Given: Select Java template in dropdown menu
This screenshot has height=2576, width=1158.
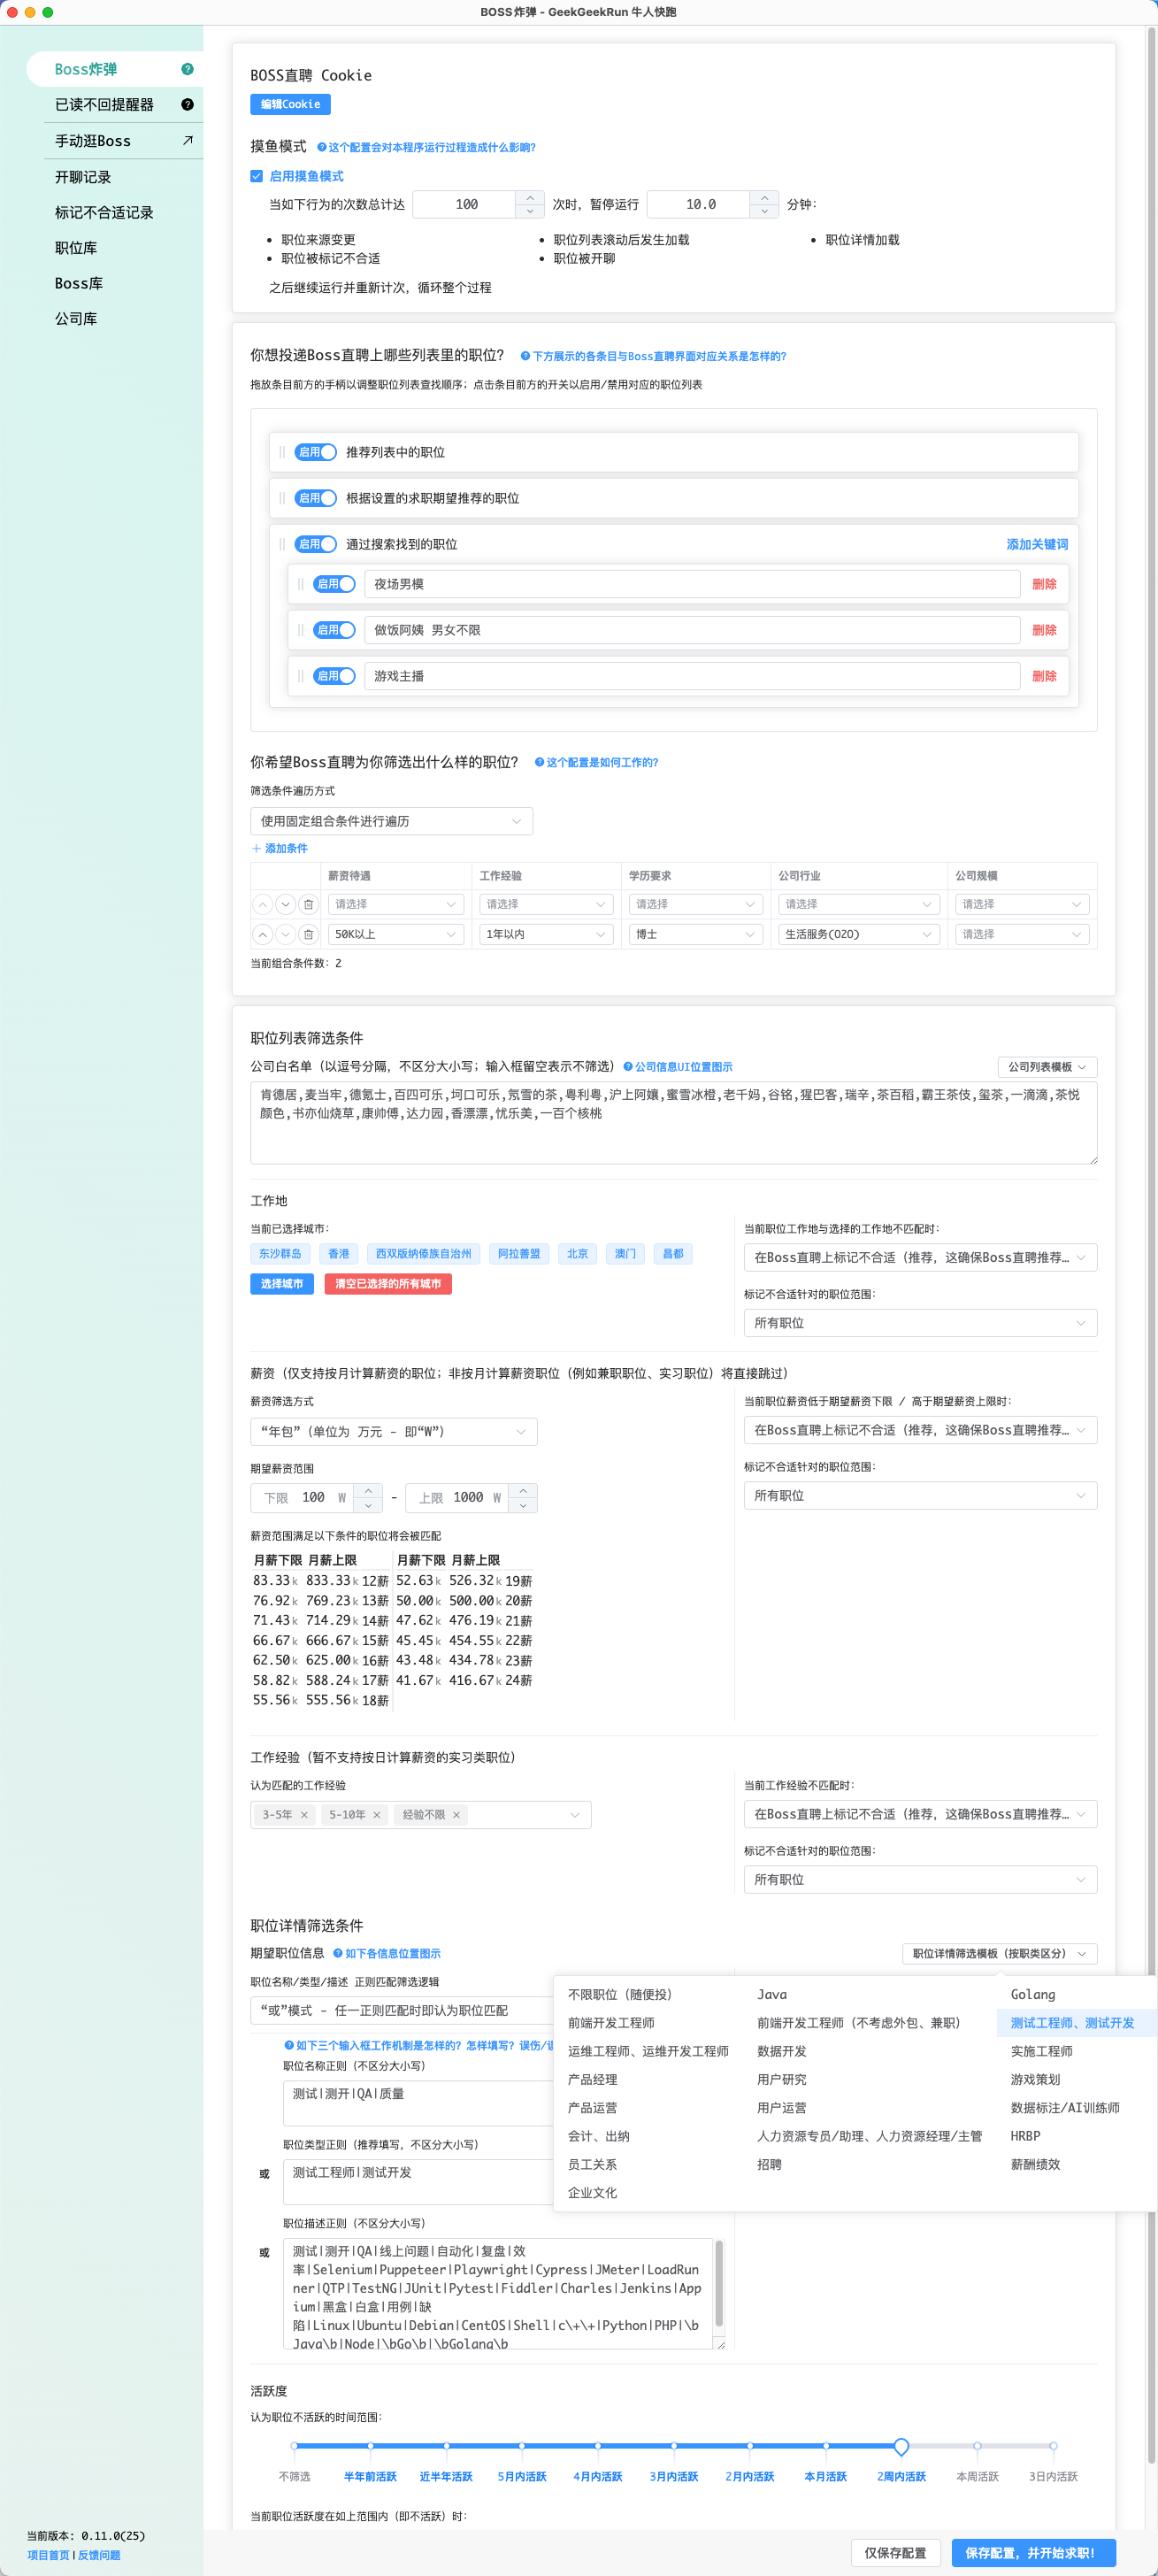Looking at the screenshot, I should pos(868,1994).
